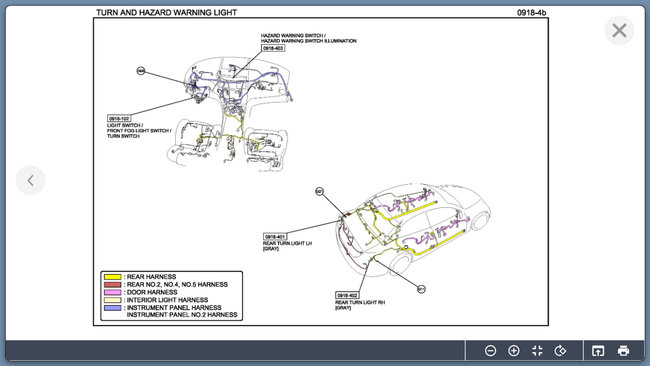Click the INTERIOR LIGHT HARNESS swatch
The height and width of the screenshot is (366, 650).
(112, 300)
